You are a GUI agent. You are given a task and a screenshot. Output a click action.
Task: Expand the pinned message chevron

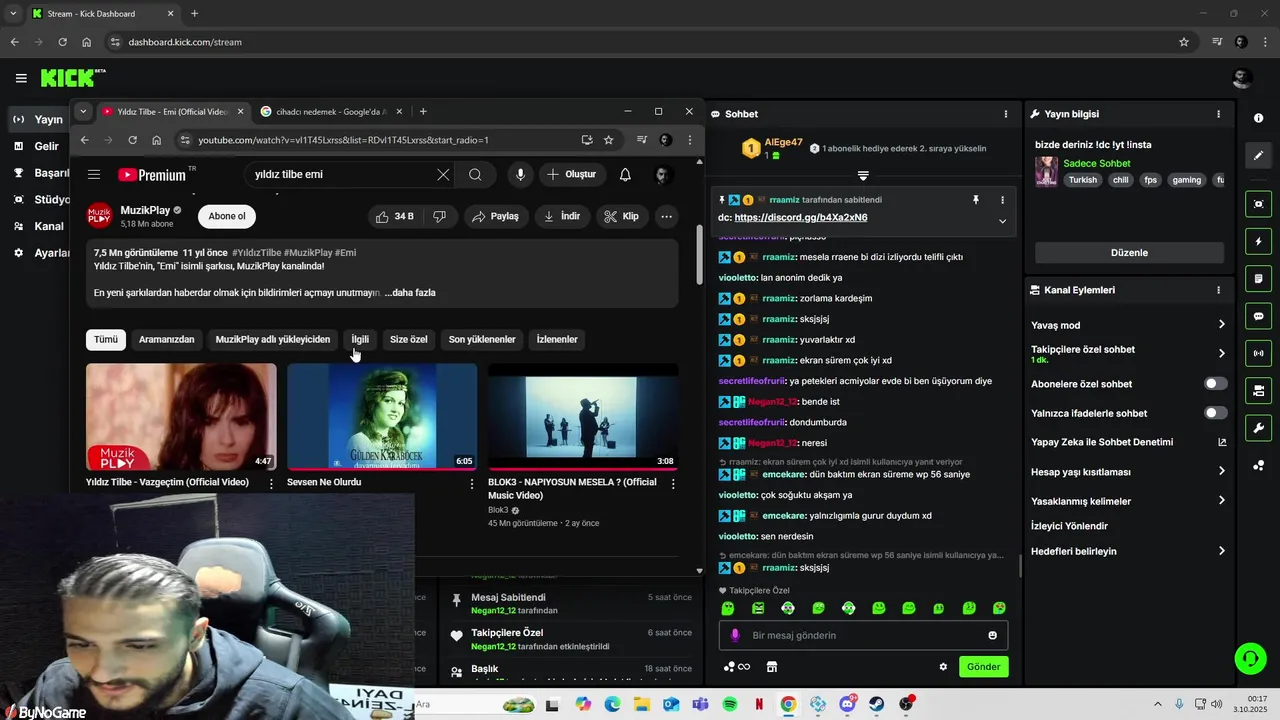[x=1002, y=221]
